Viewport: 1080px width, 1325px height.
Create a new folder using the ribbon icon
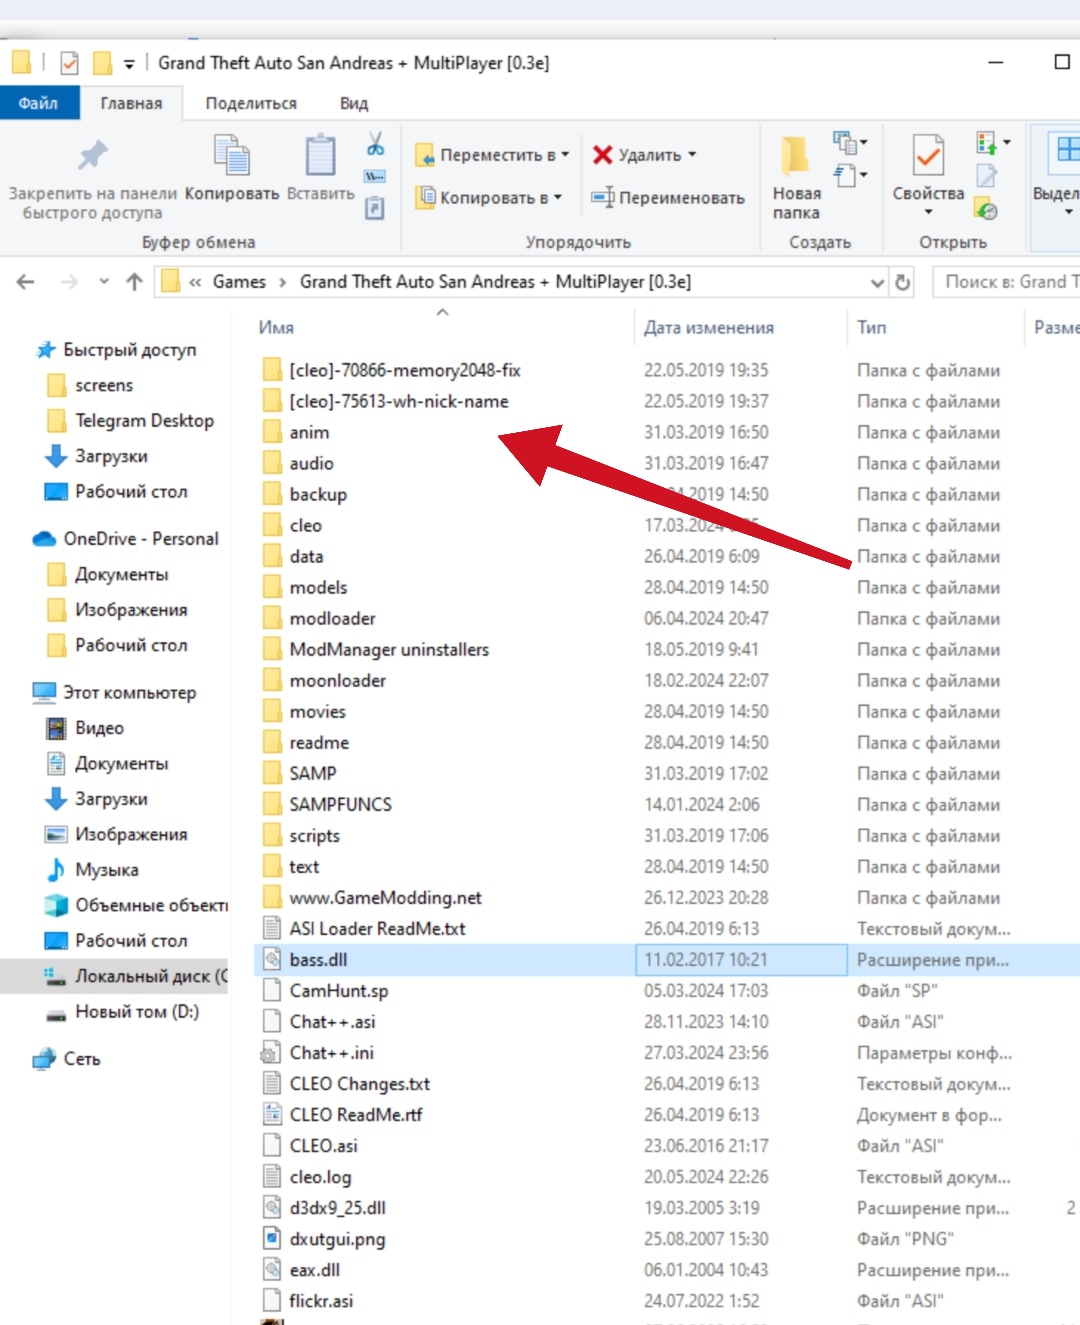point(796,158)
